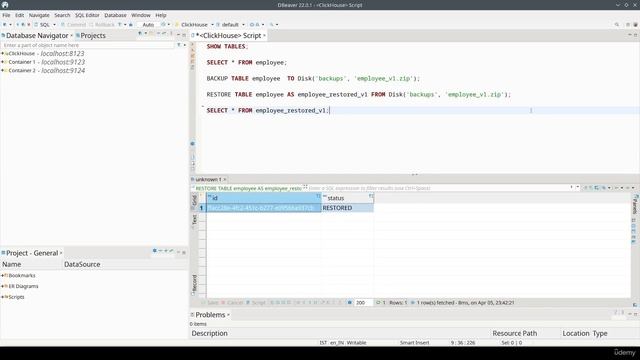Click Save in results toolbar
Screen dimensions: 640x360
[x=209, y=303]
